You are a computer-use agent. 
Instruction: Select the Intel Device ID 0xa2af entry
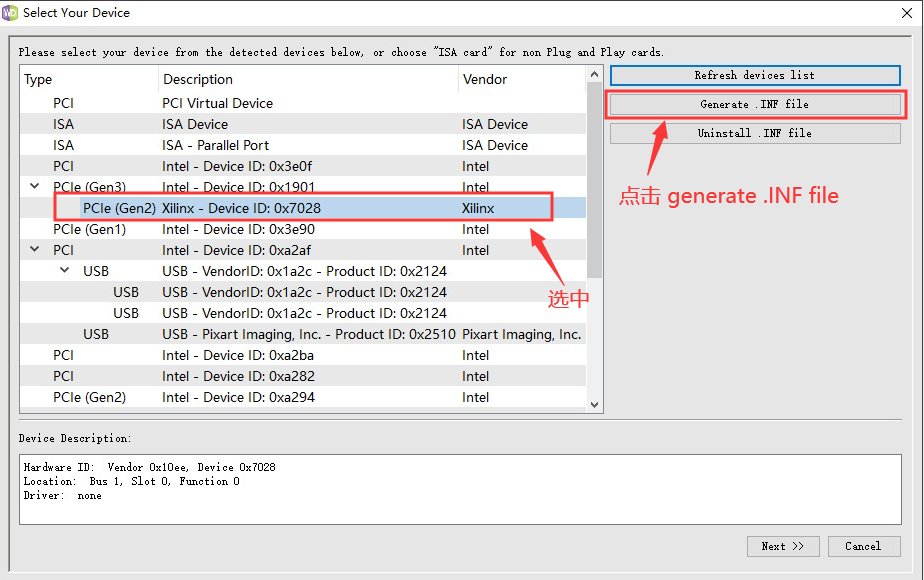[250, 249]
